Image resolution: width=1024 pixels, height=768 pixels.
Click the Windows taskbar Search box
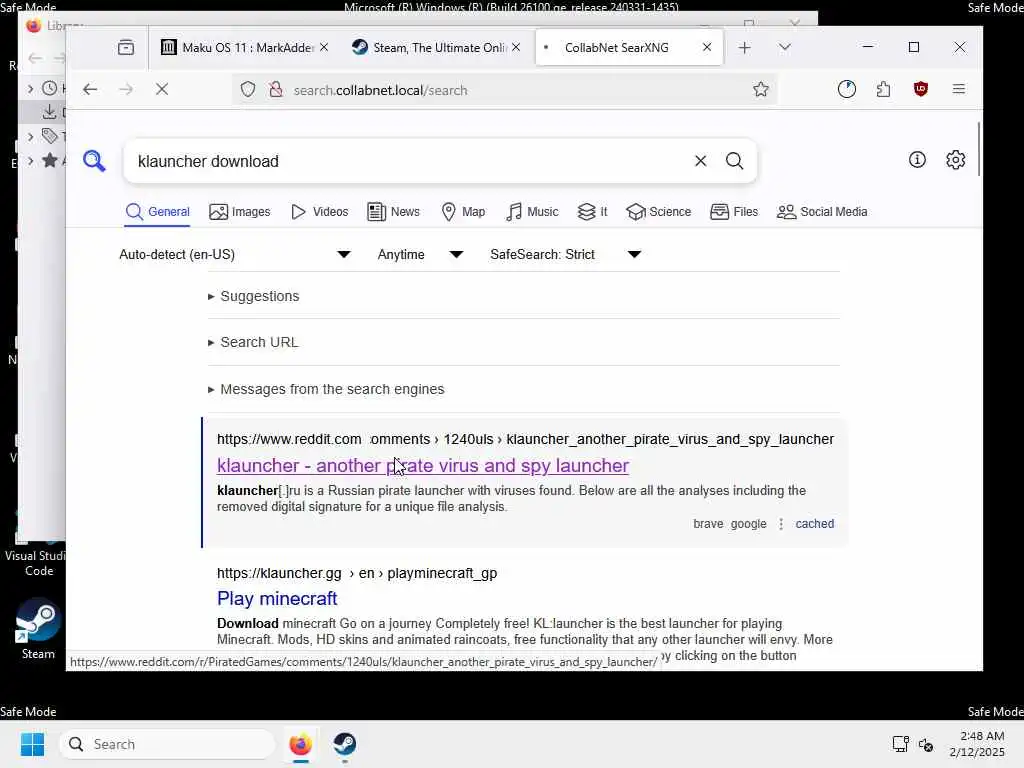(x=167, y=744)
